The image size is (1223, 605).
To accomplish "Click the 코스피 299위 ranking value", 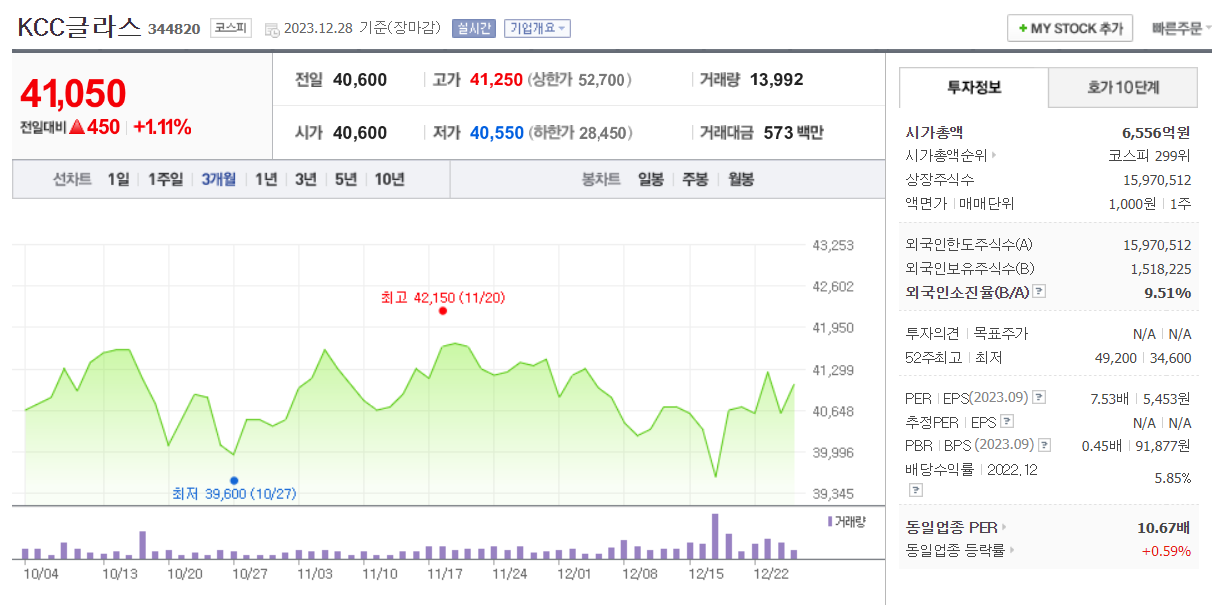I will click(x=1149, y=155).
